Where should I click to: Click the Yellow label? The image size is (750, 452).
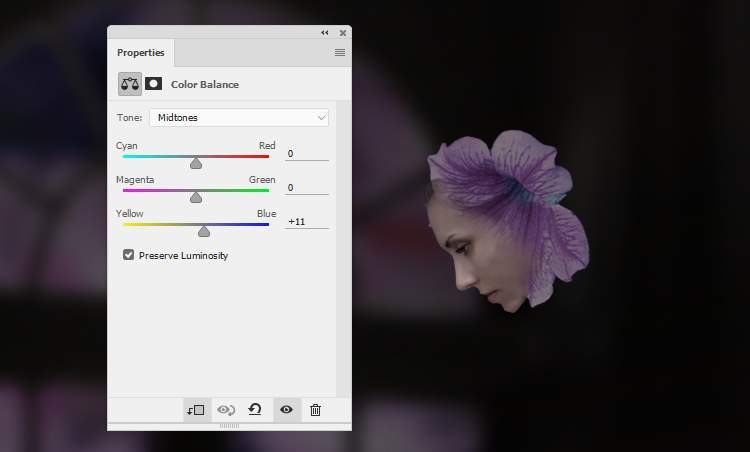[129, 214]
